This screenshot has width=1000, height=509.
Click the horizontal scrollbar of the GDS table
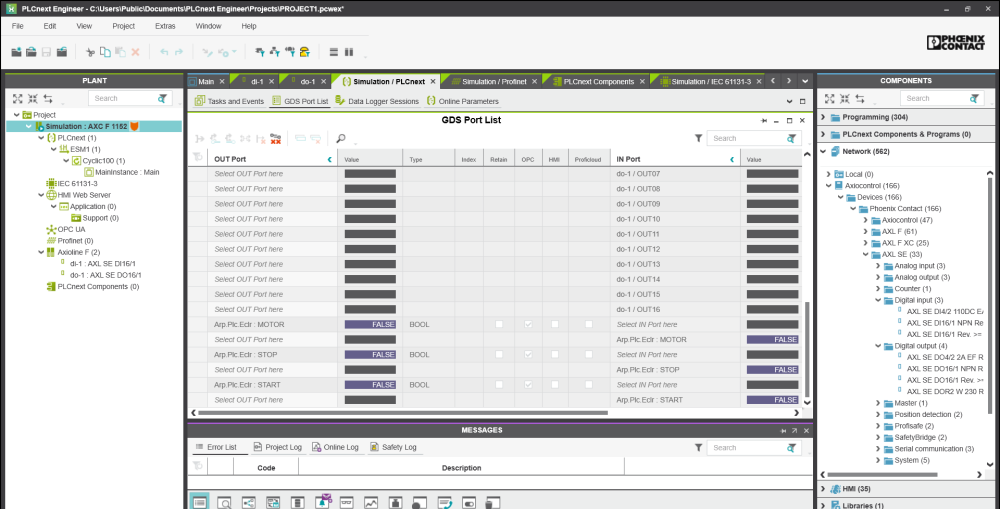400,412
